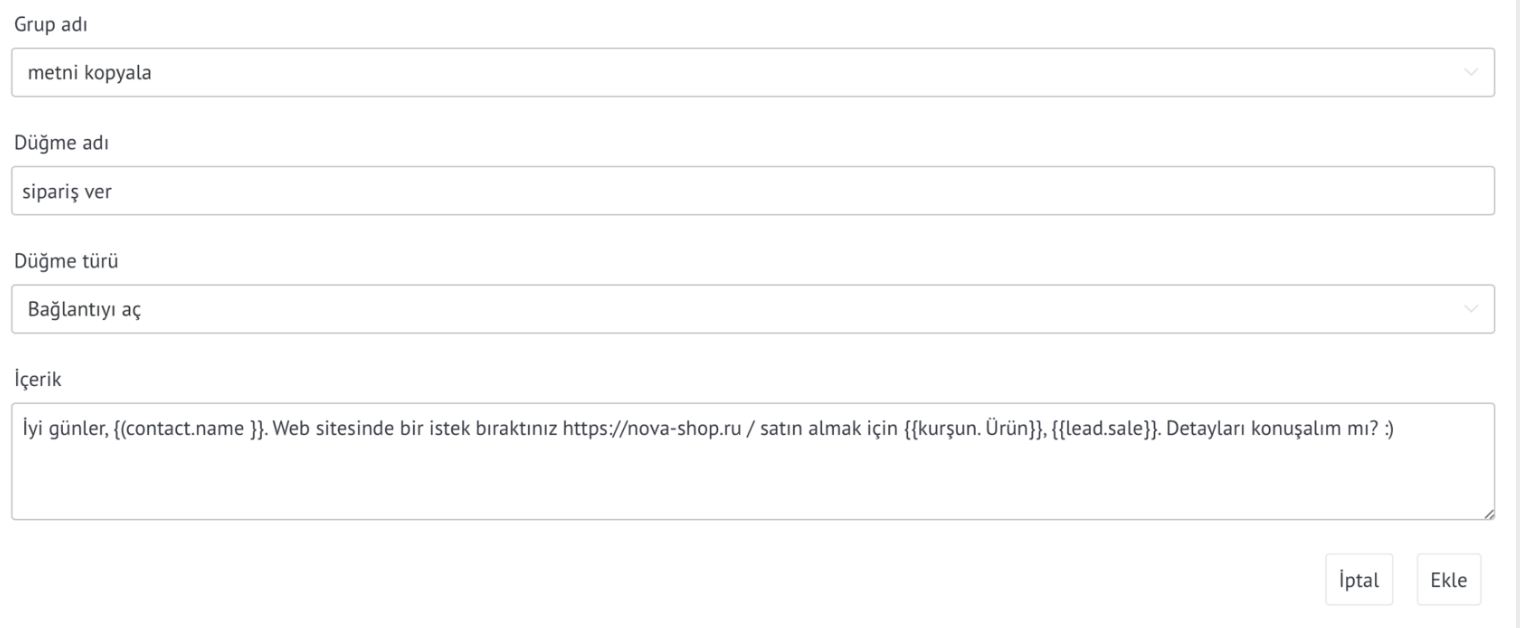Focus the Düğme adı input with 'sipariş ver'
The image size is (1520, 628).
[753, 191]
